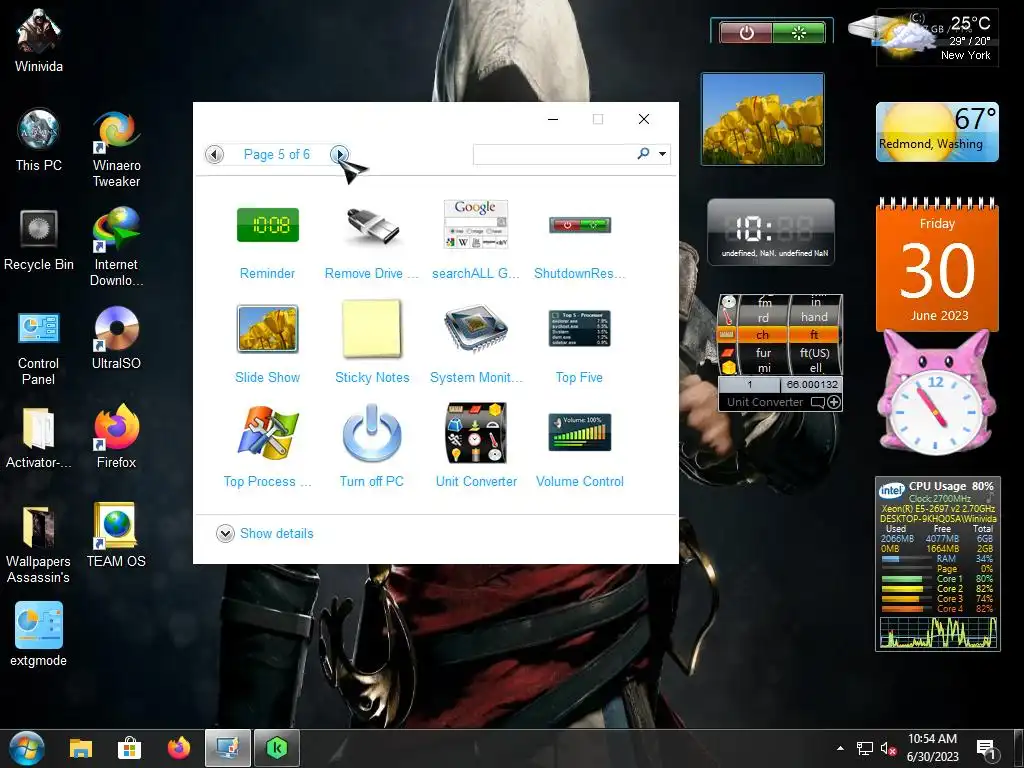Select the 'fur' unit in converter gadget
This screenshot has height=768, width=1024.
click(x=763, y=353)
